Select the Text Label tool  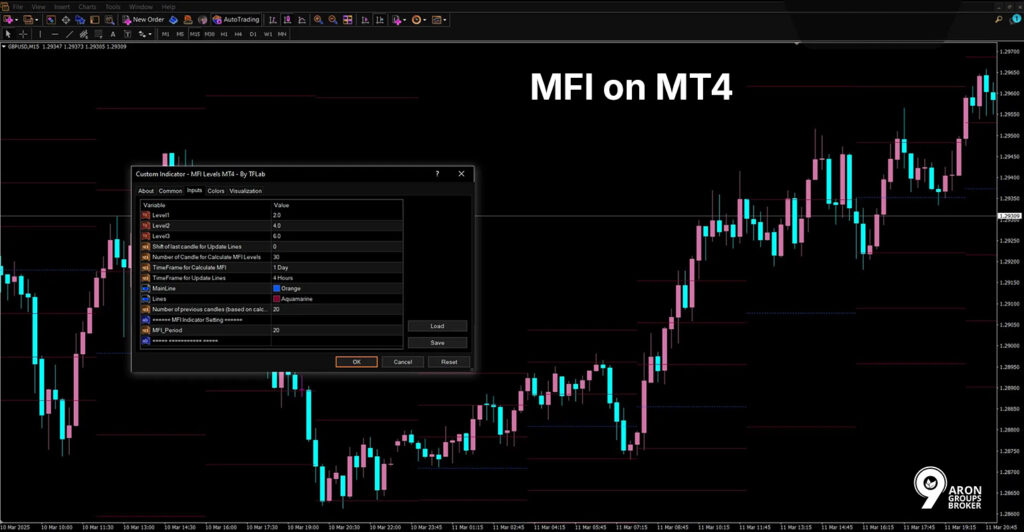pos(127,34)
